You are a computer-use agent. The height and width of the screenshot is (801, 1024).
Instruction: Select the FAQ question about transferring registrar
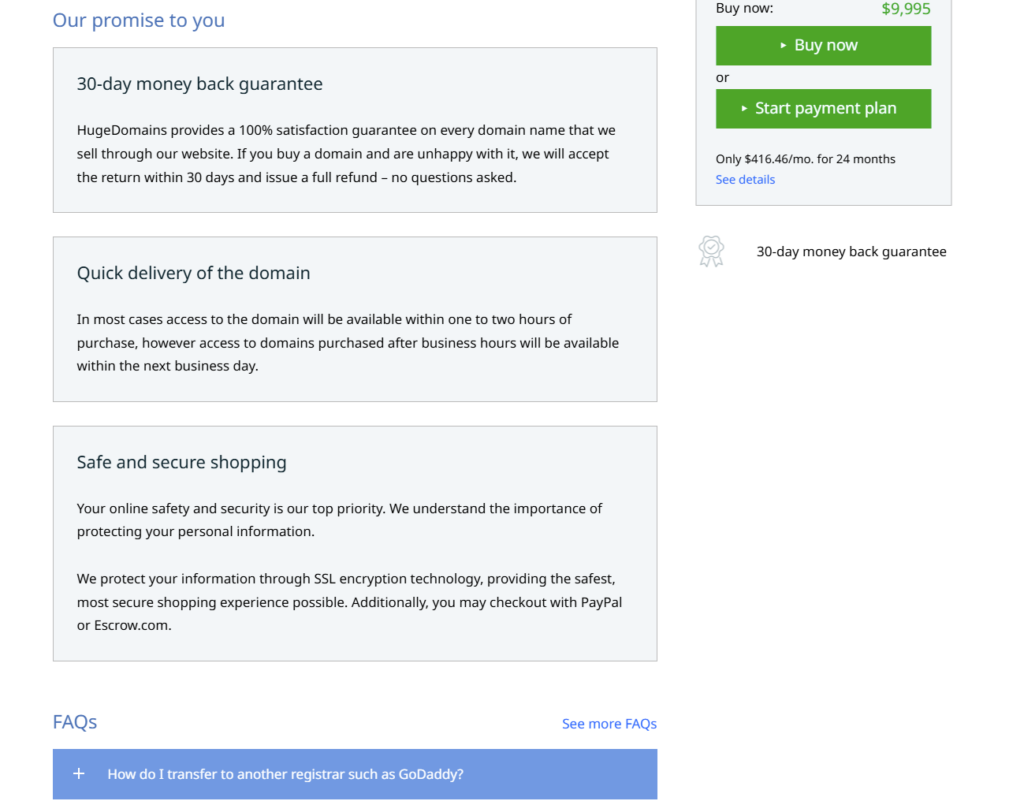[x=285, y=774]
